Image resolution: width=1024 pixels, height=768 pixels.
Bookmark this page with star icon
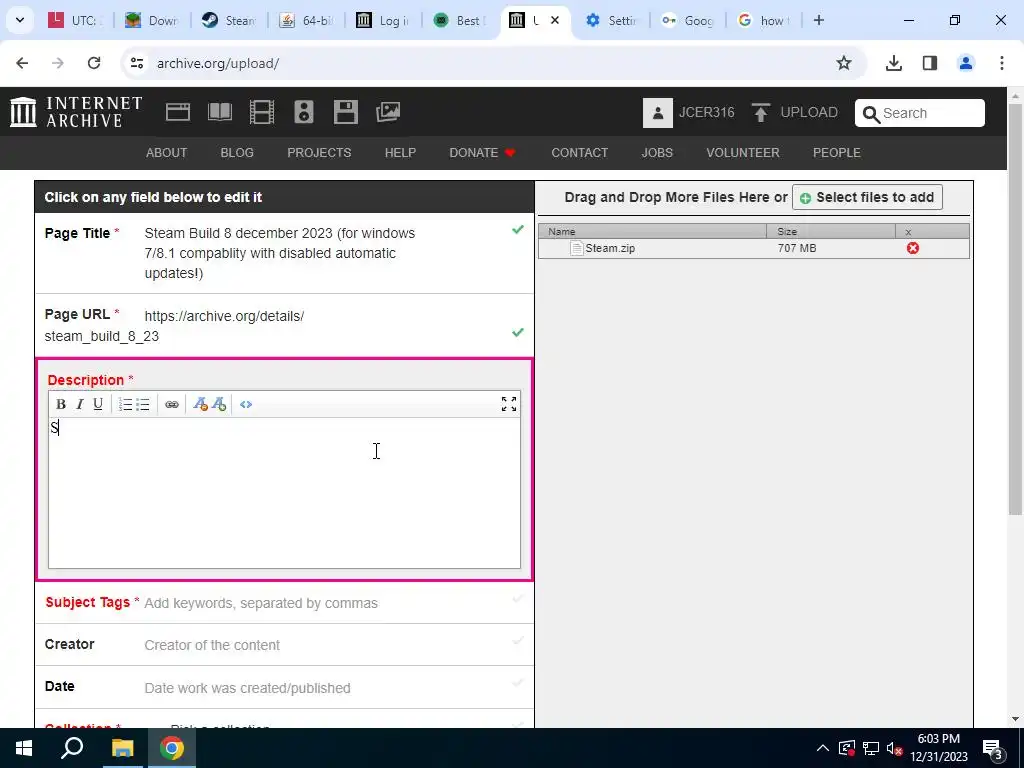pyautogui.click(x=844, y=63)
